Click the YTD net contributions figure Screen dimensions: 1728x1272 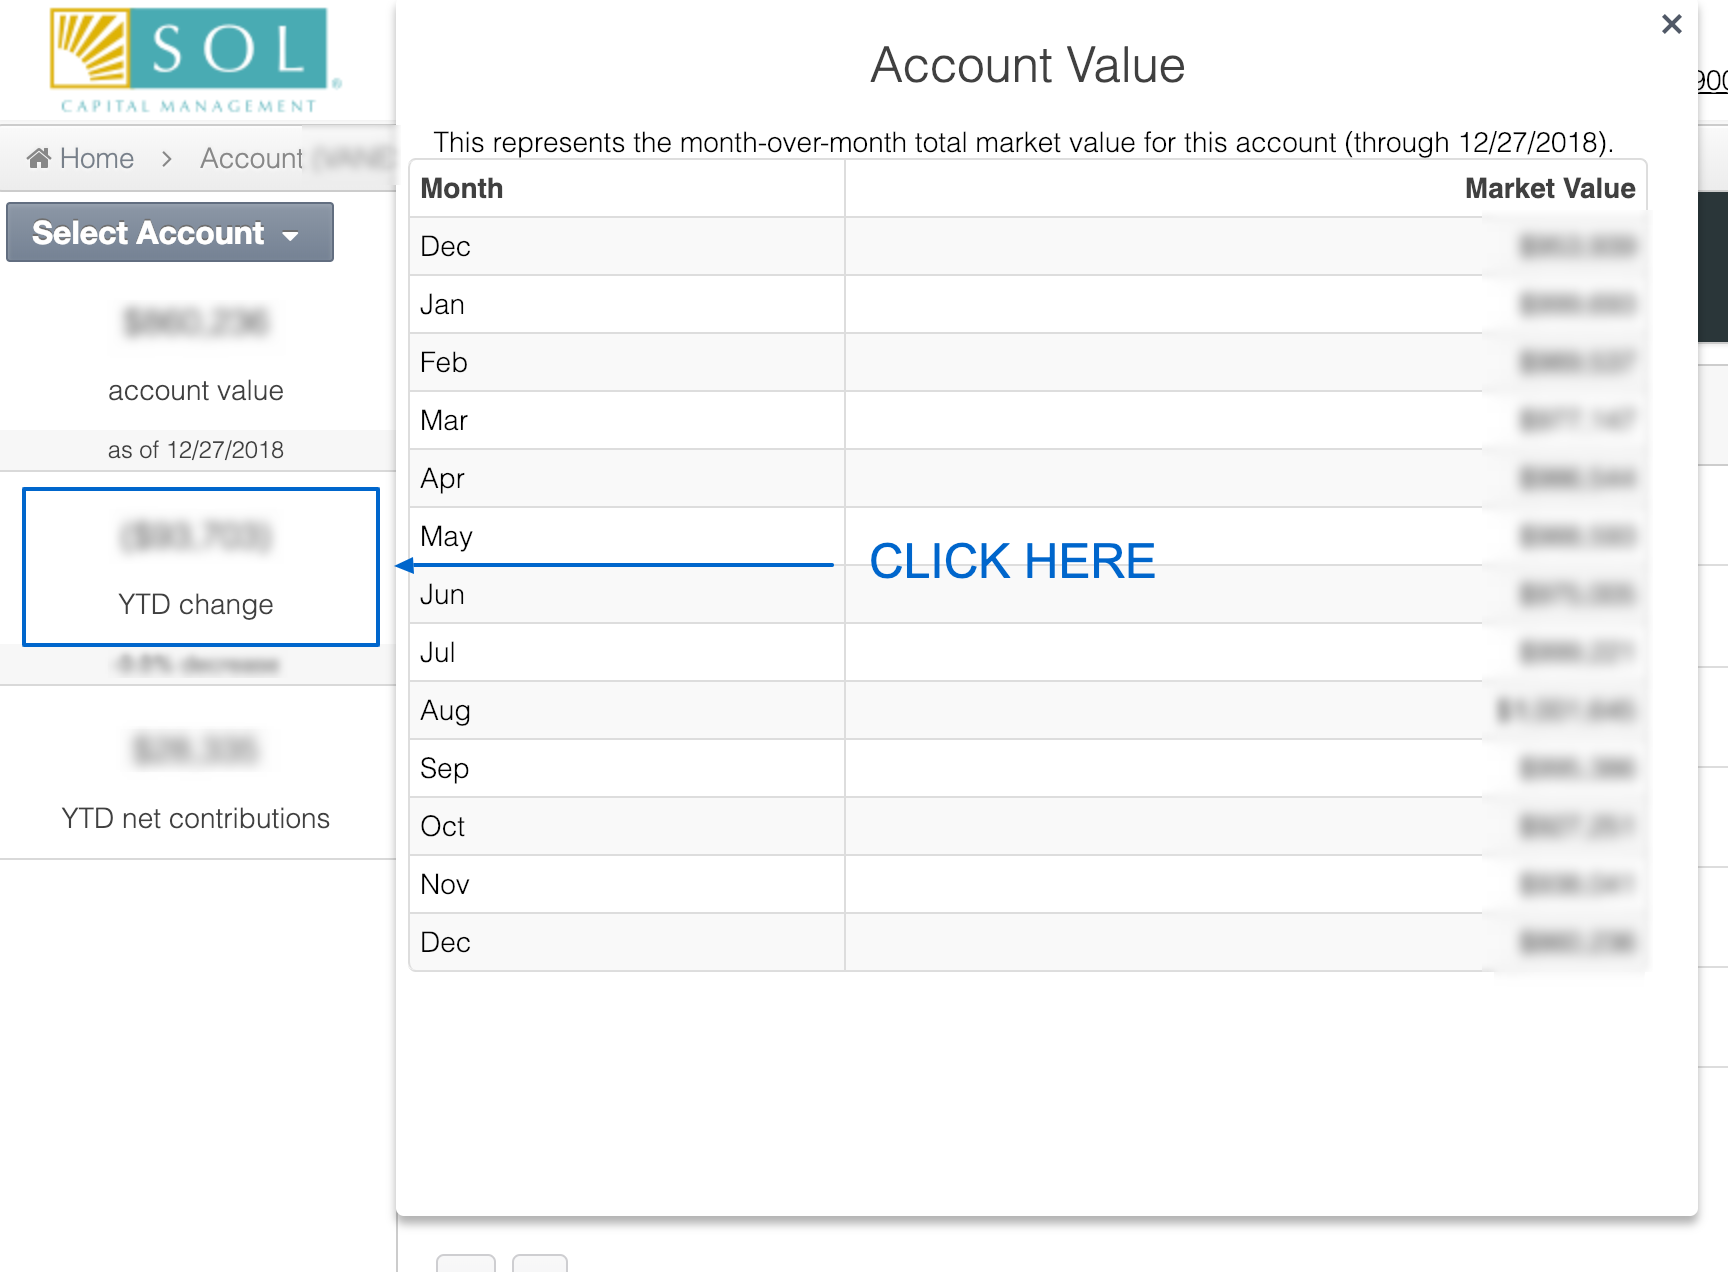[x=195, y=749]
